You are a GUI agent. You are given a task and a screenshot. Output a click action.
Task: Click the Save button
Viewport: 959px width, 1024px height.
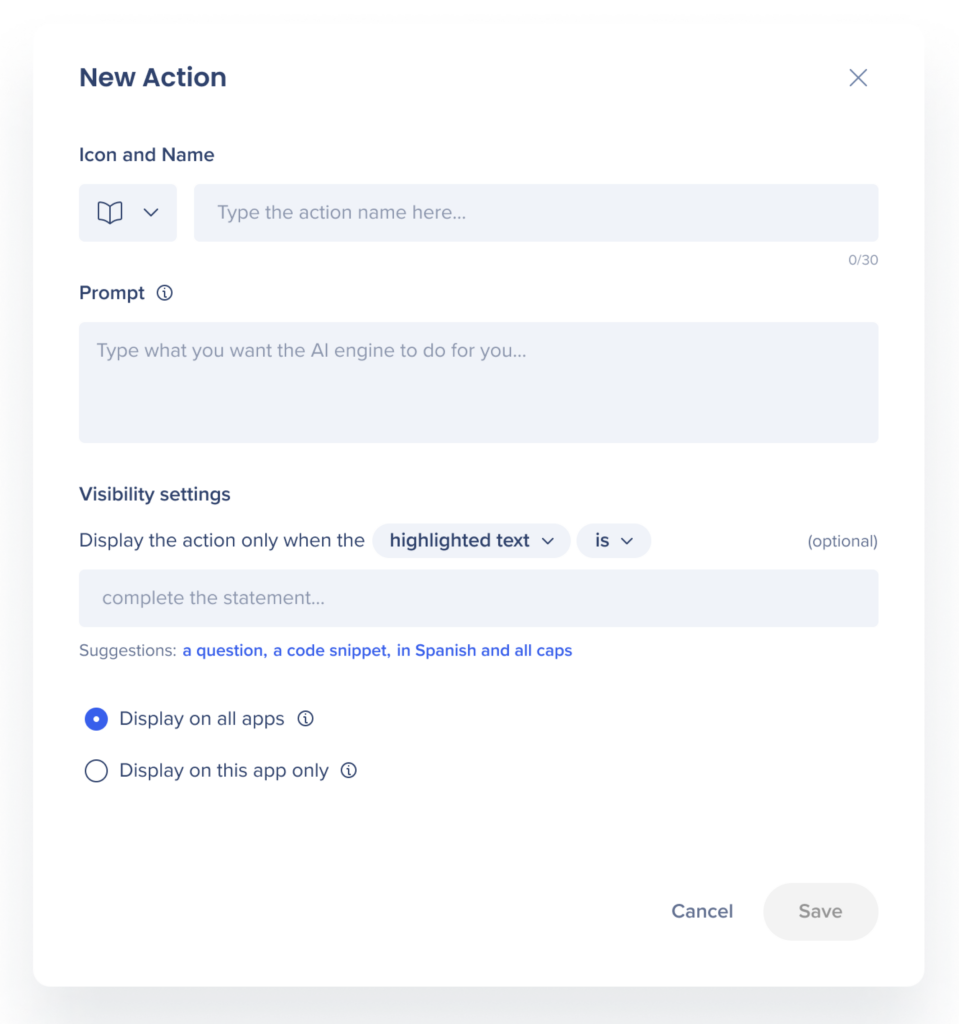[820, 911]
